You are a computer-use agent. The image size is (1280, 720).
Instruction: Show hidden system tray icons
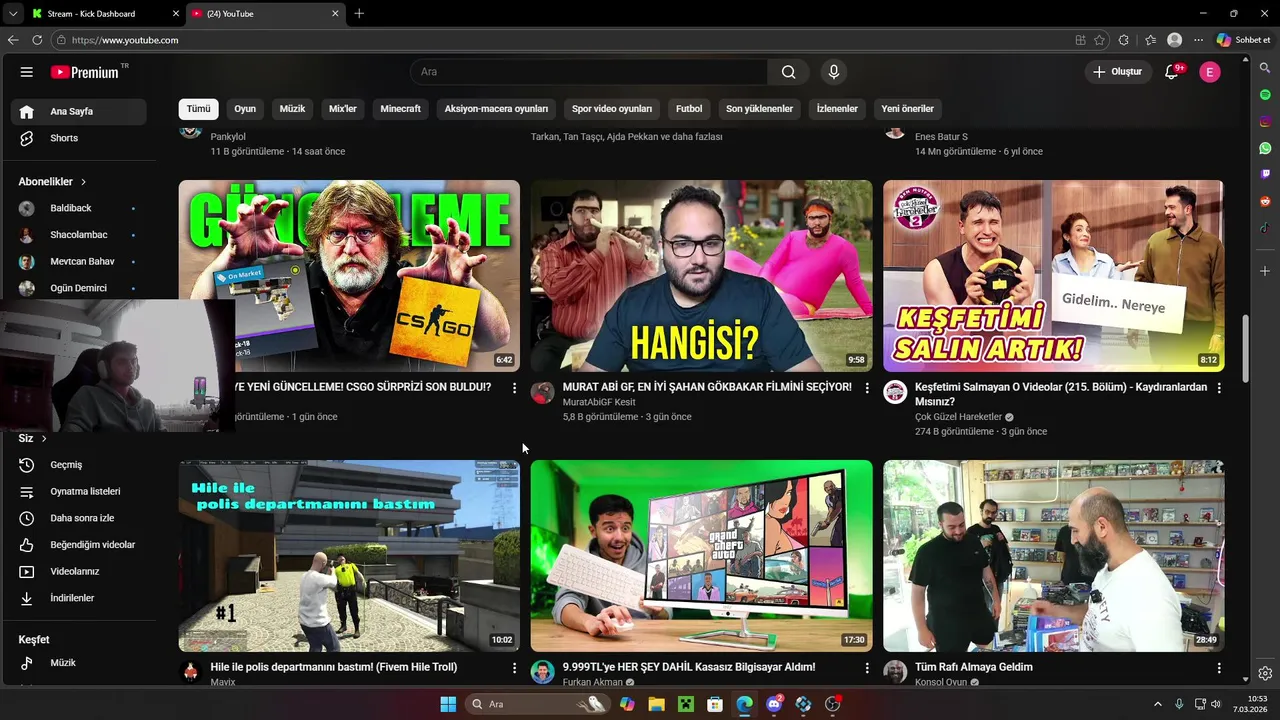1158,704
